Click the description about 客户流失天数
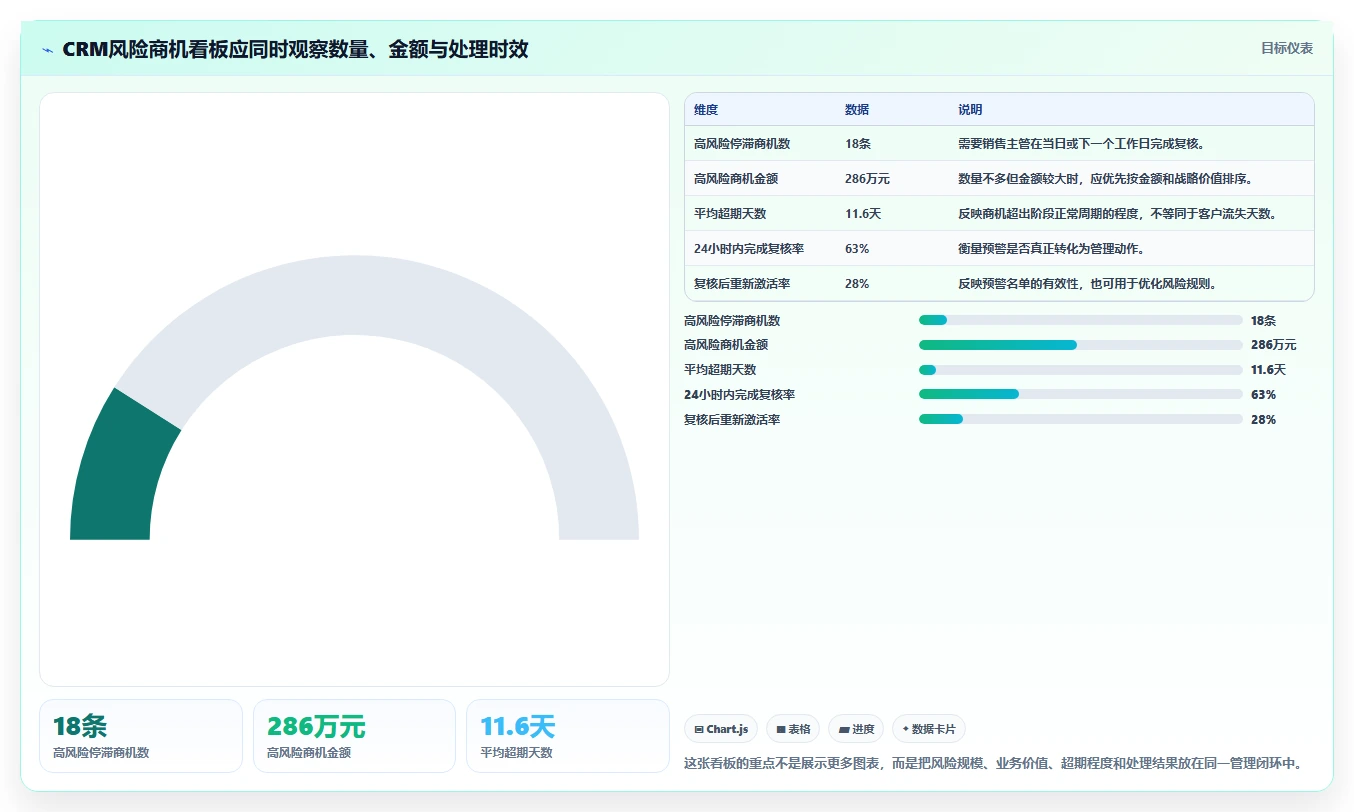The height and width of the screenshot is (812, 1354). [x=1118, y=214]
